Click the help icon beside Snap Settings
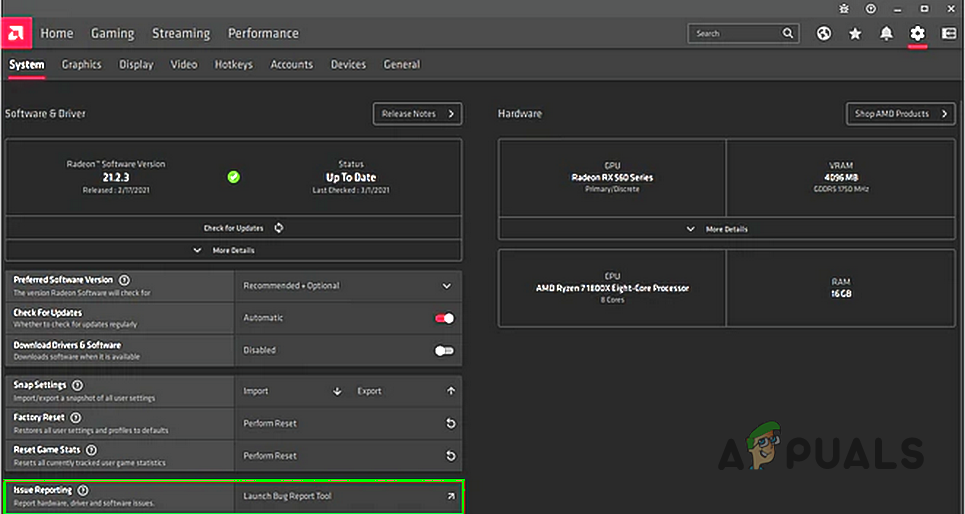Image resolution: width=965 pixels, height=514 pixels. 77,385
